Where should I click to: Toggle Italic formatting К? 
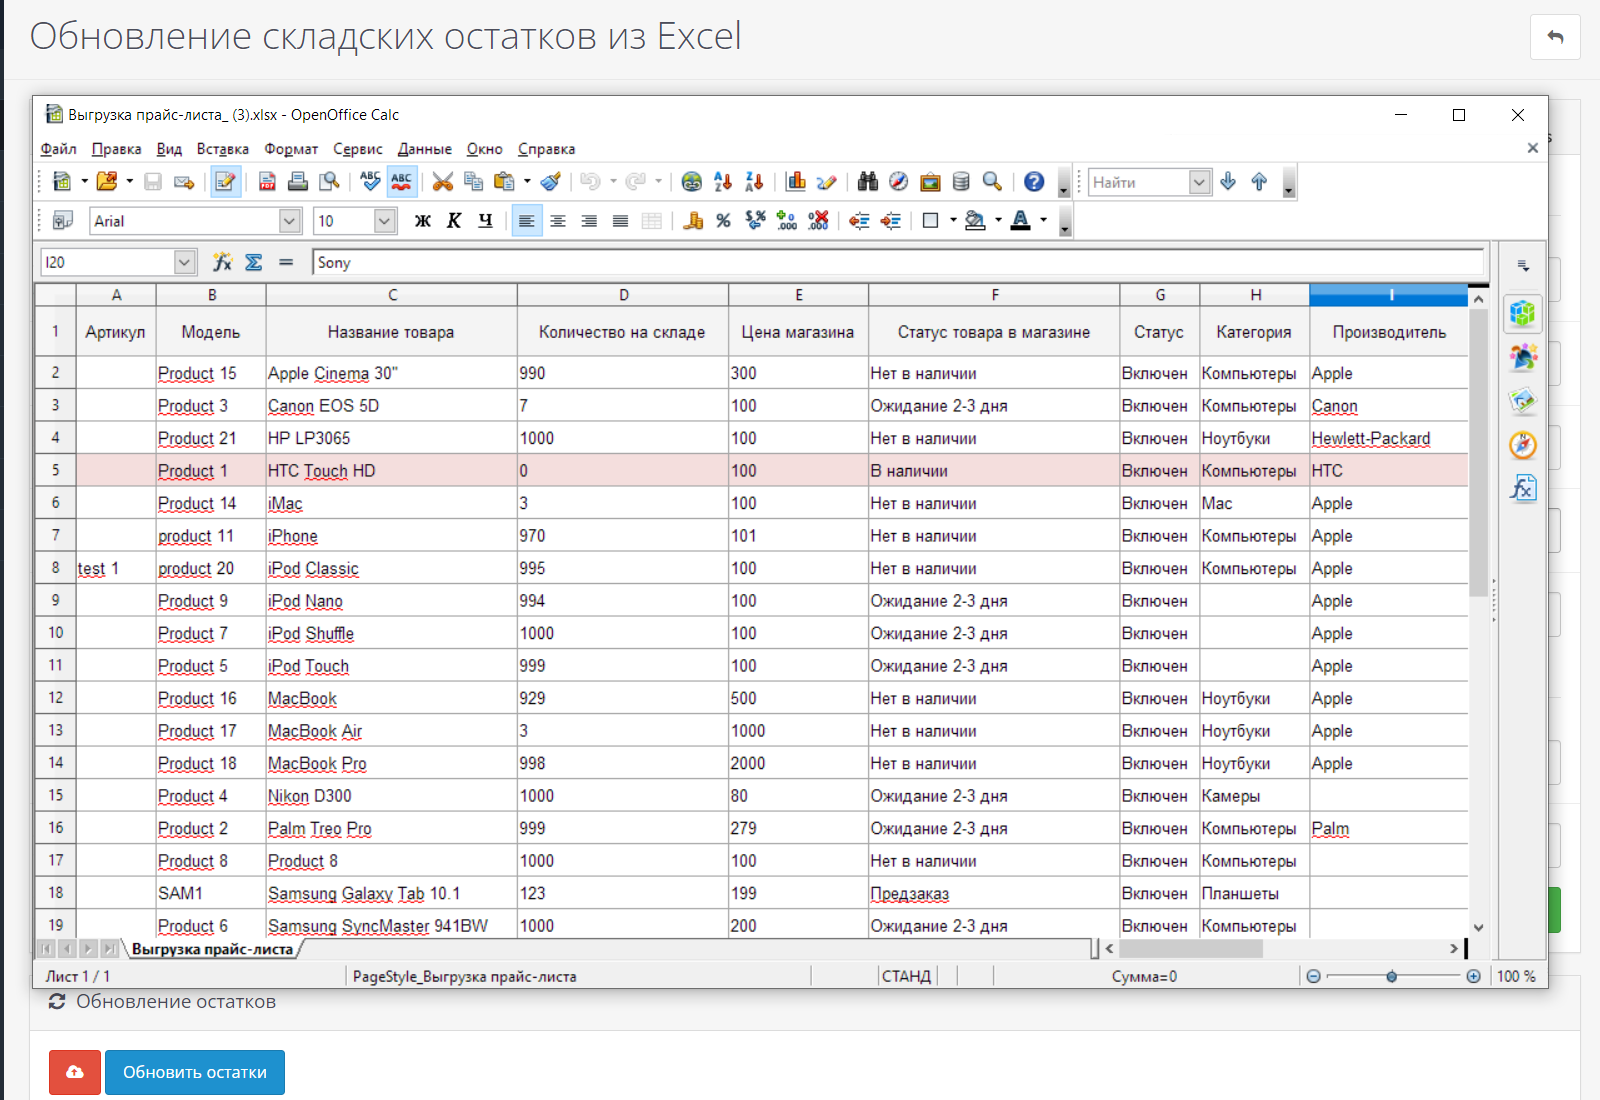pos(454,221)
